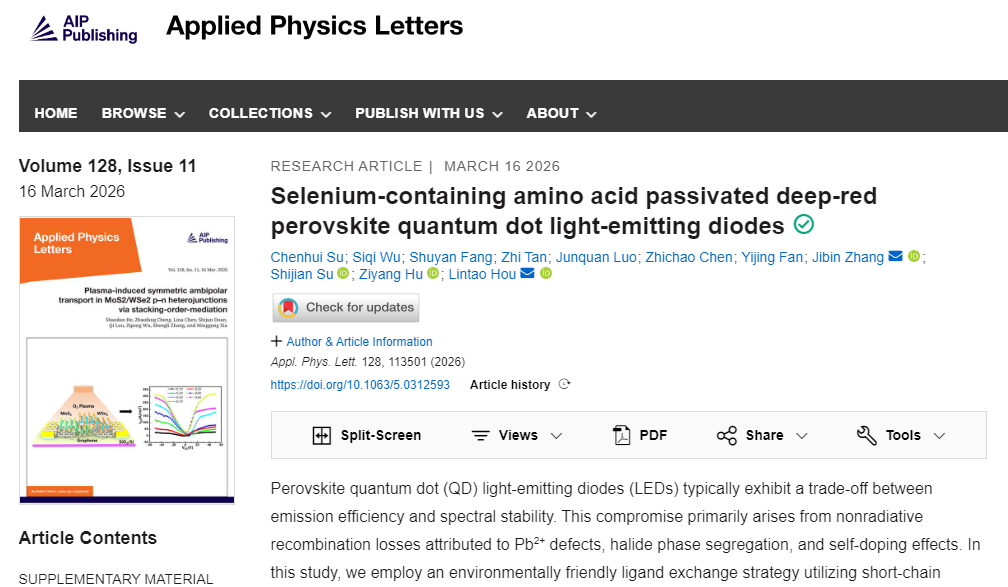Expand Author & Article Information
Screen dimensions: 1008x587
click(x=352, y=342)
